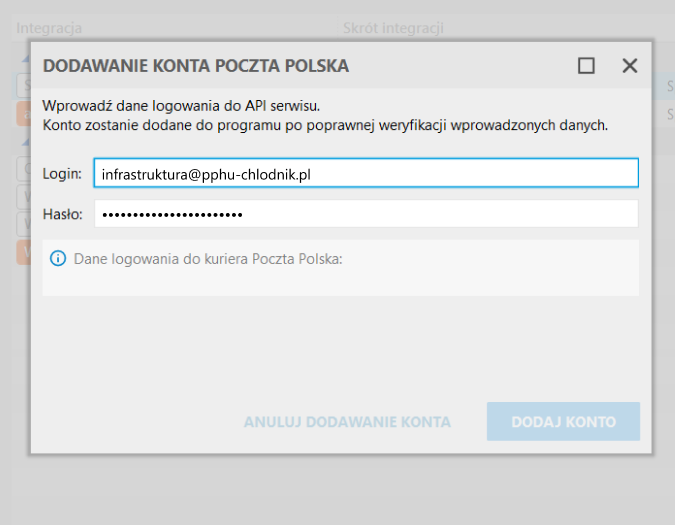
Task: Click the Konto zostanie dodane do programu text
Action: [325, 125]
